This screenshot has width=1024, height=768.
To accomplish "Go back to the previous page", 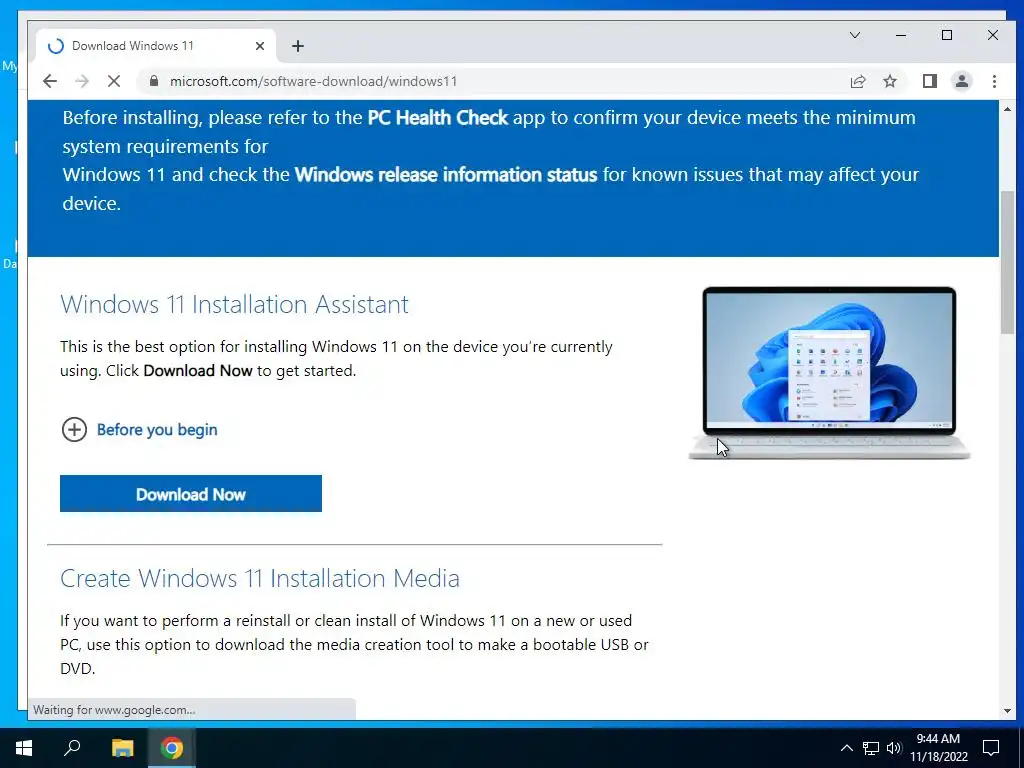I will [50, 81].
